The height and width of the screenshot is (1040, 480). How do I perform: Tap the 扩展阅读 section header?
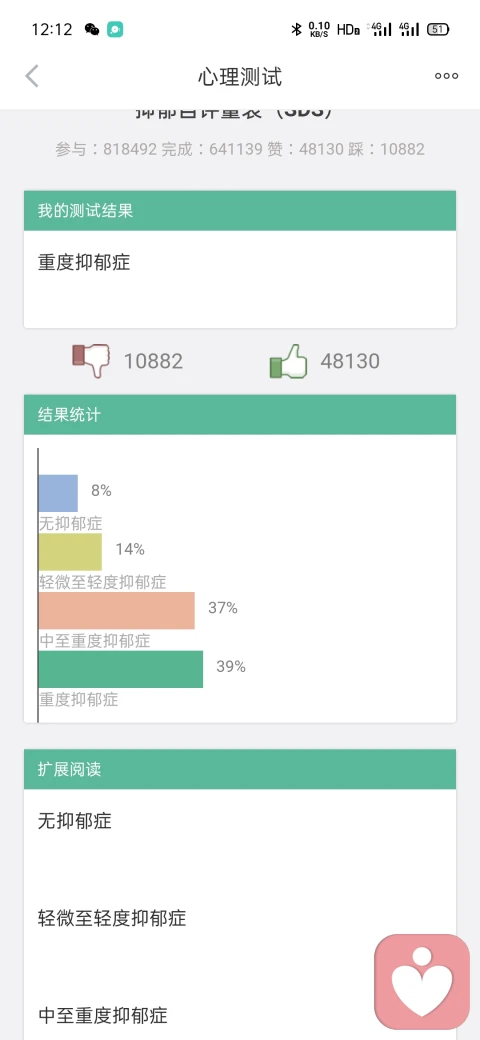click(x=240, y=769)
